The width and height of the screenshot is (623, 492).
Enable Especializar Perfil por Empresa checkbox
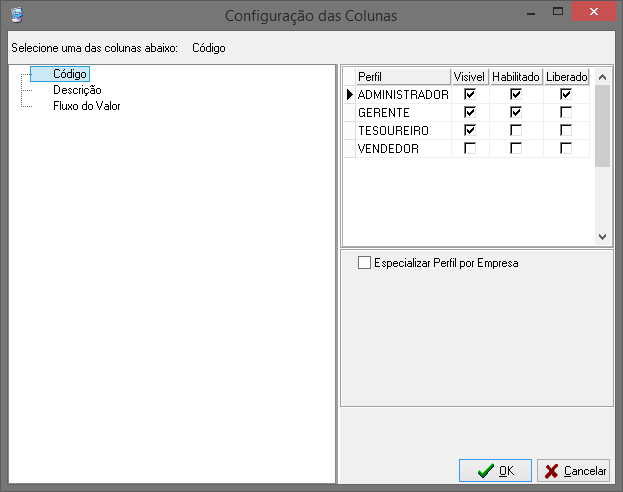[x=364, y=263]
